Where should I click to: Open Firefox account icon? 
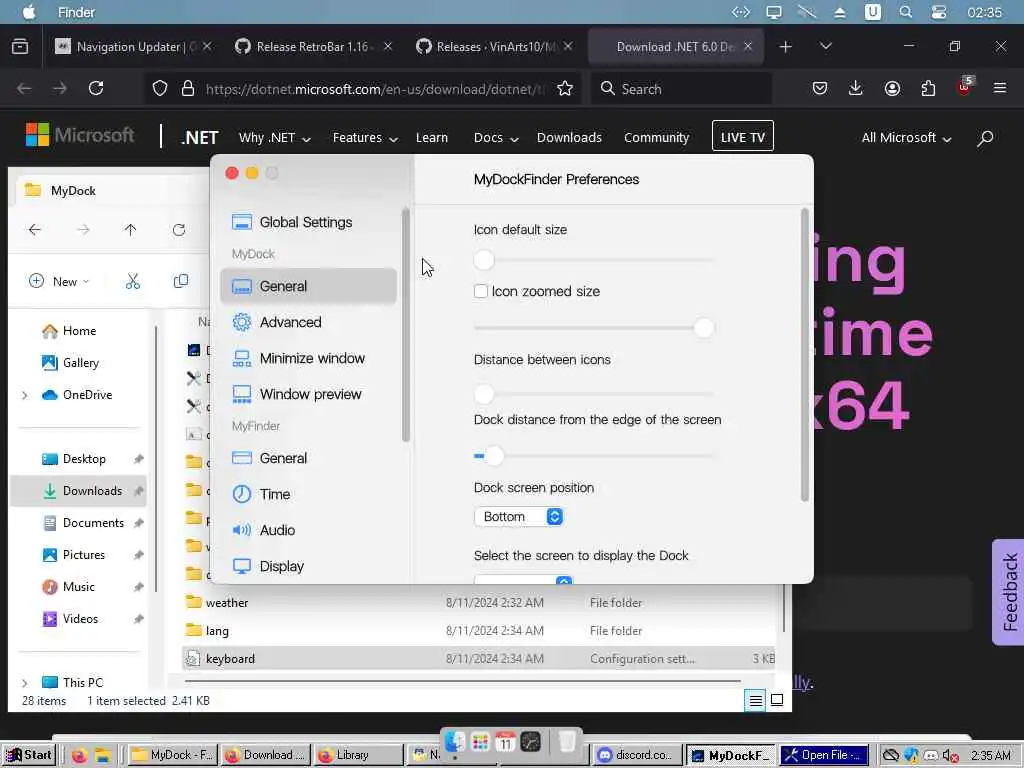(892, 88)
